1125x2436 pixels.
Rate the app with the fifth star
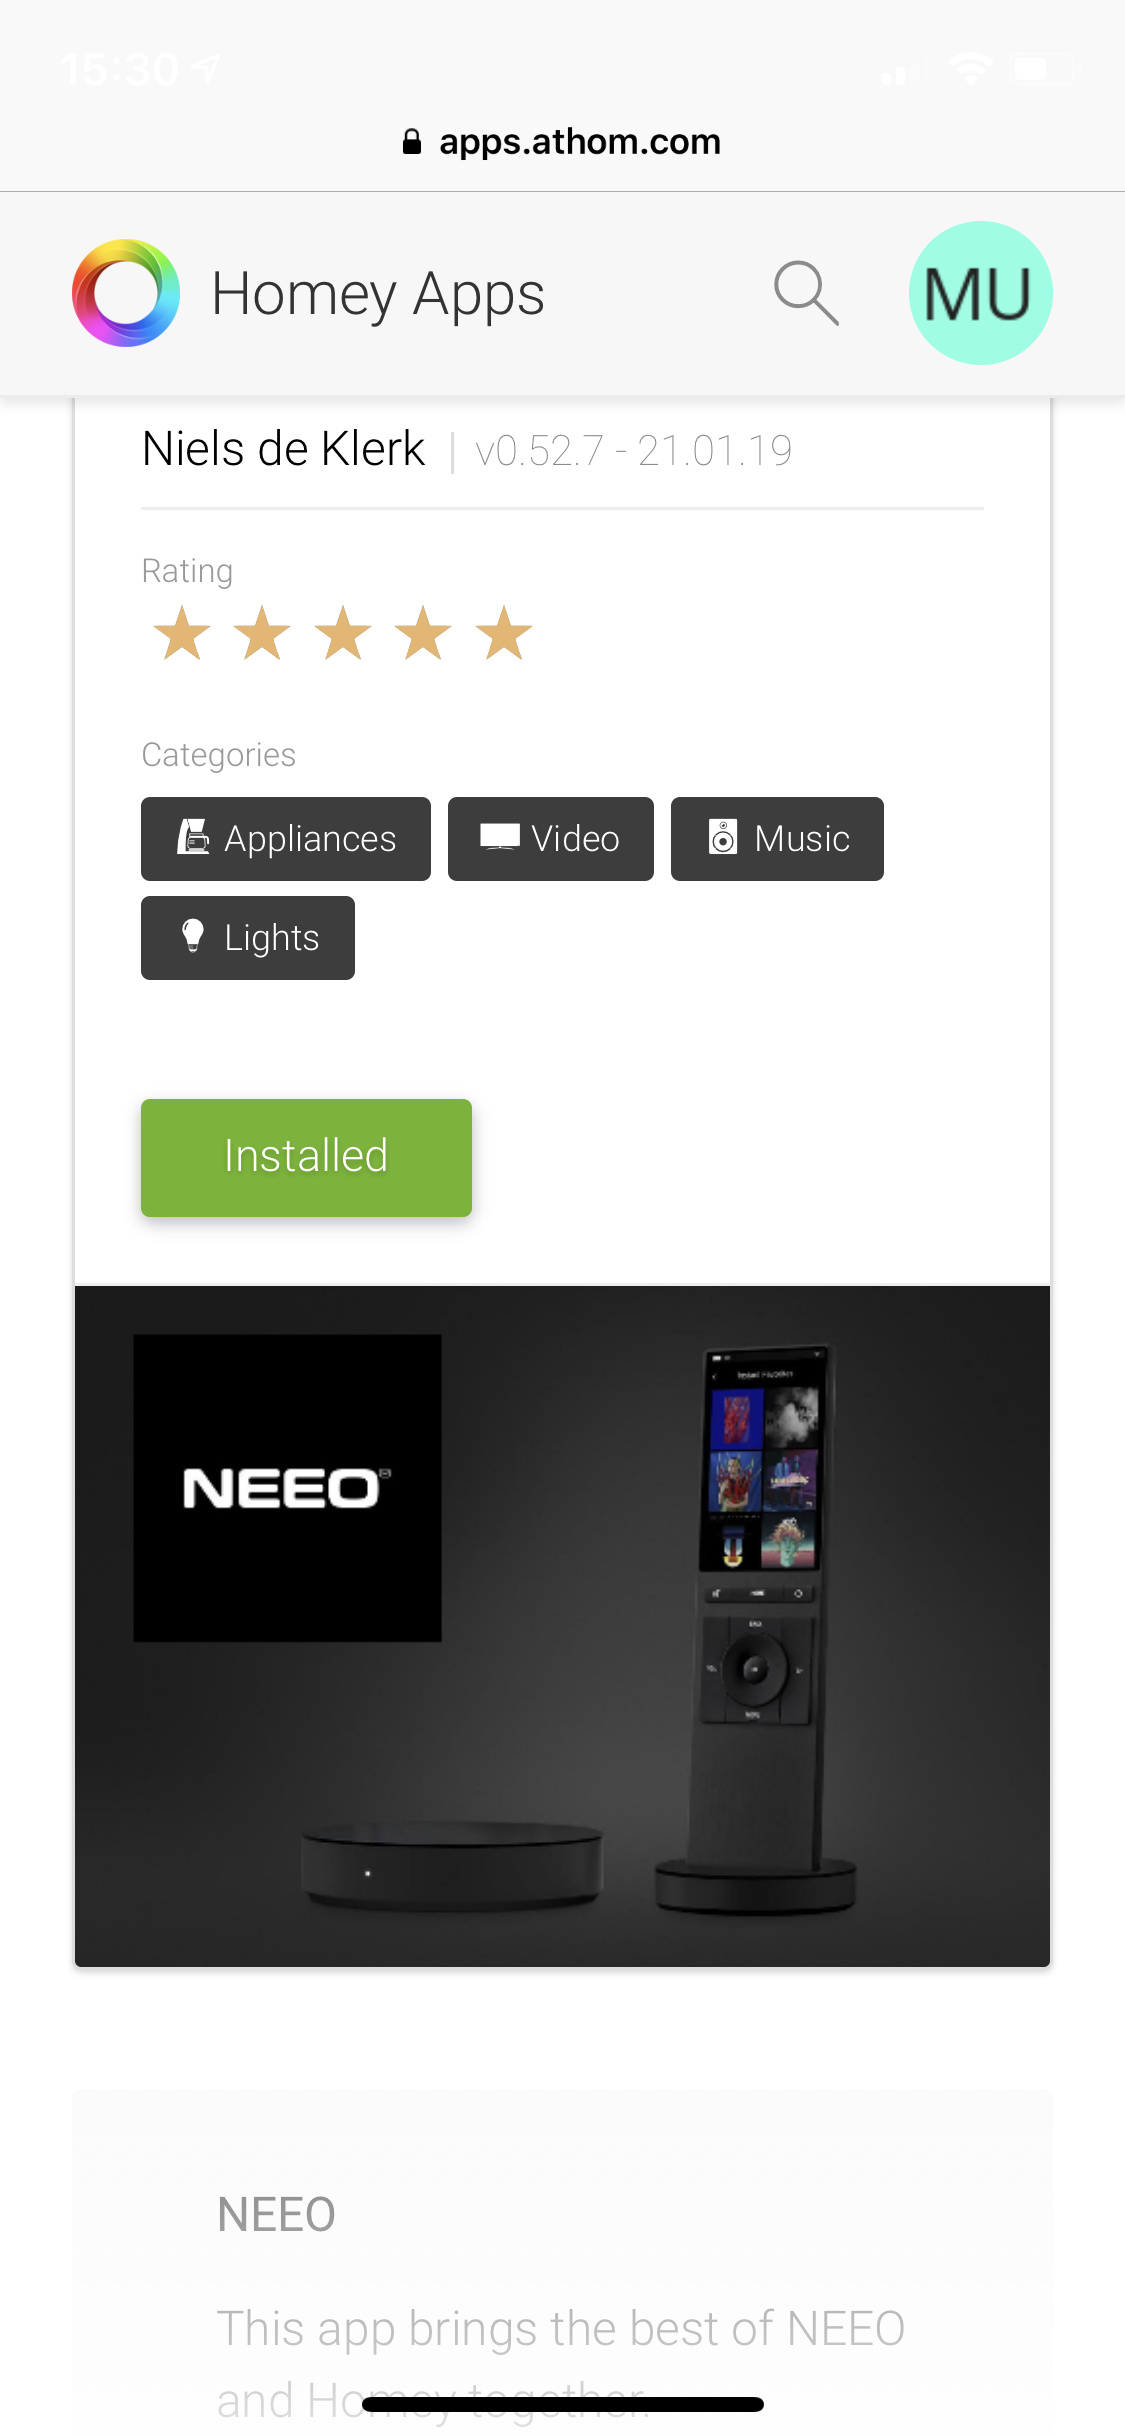[x=504, y=633]
